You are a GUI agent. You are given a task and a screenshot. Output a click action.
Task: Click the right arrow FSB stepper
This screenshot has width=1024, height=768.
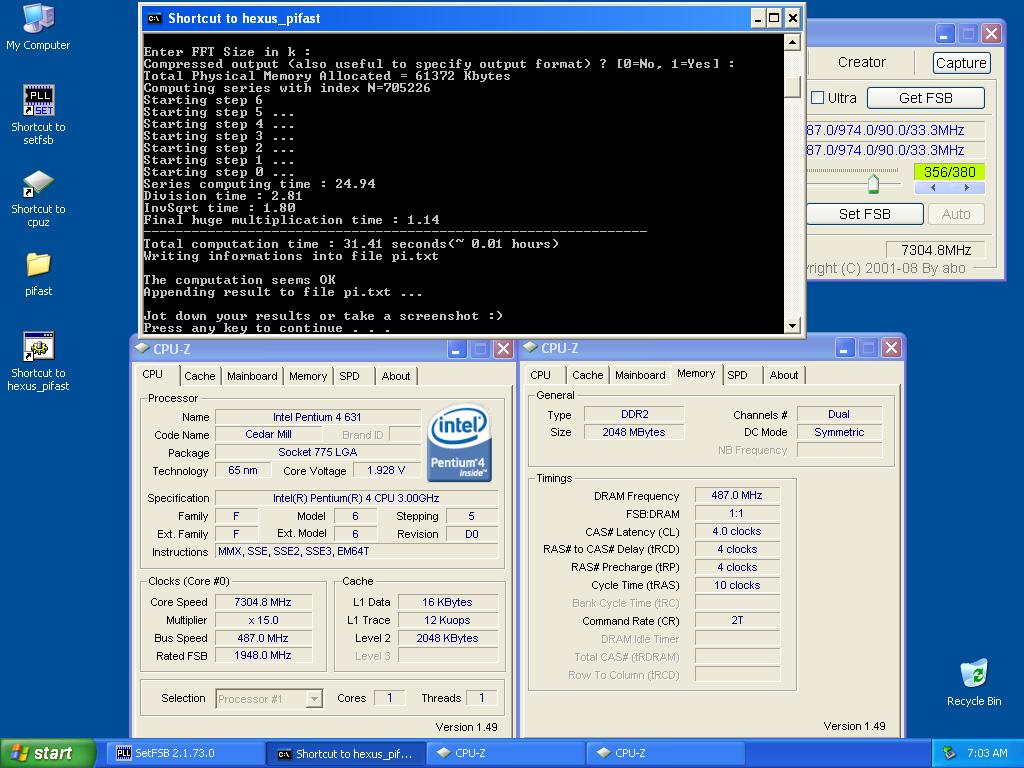pyautogui.click(x=967, y=187)
